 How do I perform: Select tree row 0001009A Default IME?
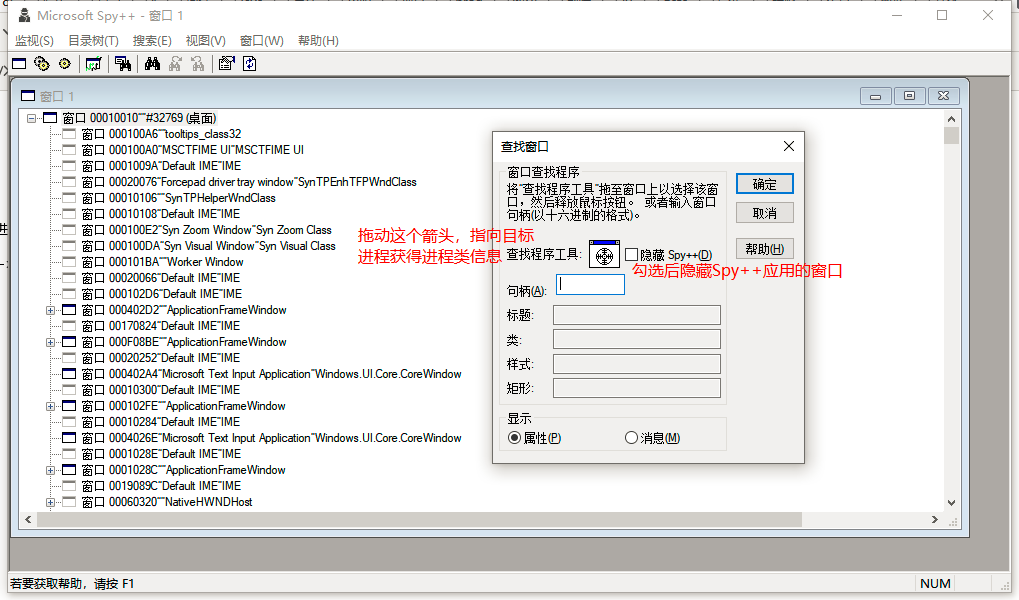[x=161, y=166]
